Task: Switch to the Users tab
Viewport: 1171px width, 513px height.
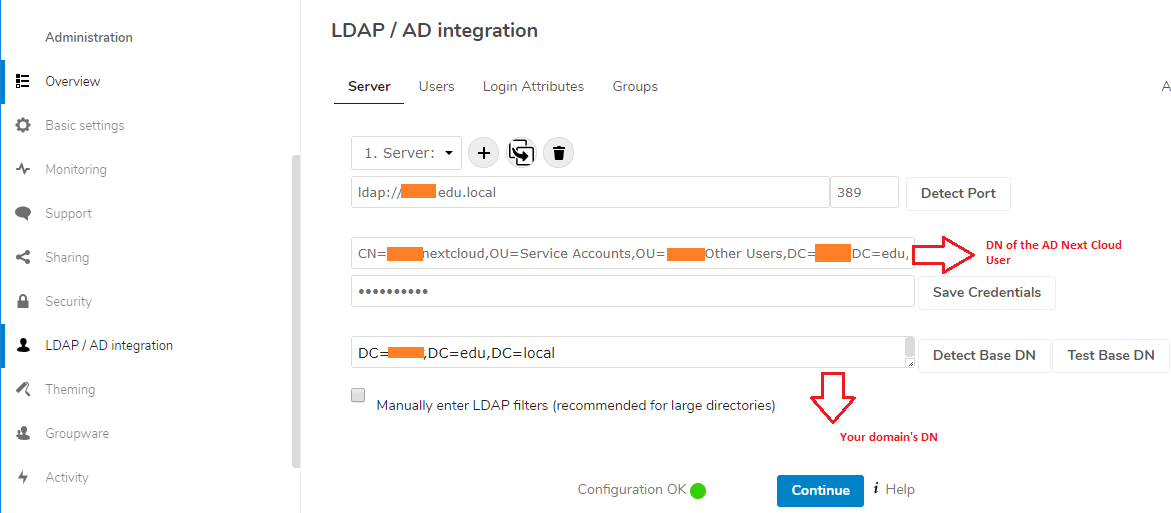Action: 436,87
